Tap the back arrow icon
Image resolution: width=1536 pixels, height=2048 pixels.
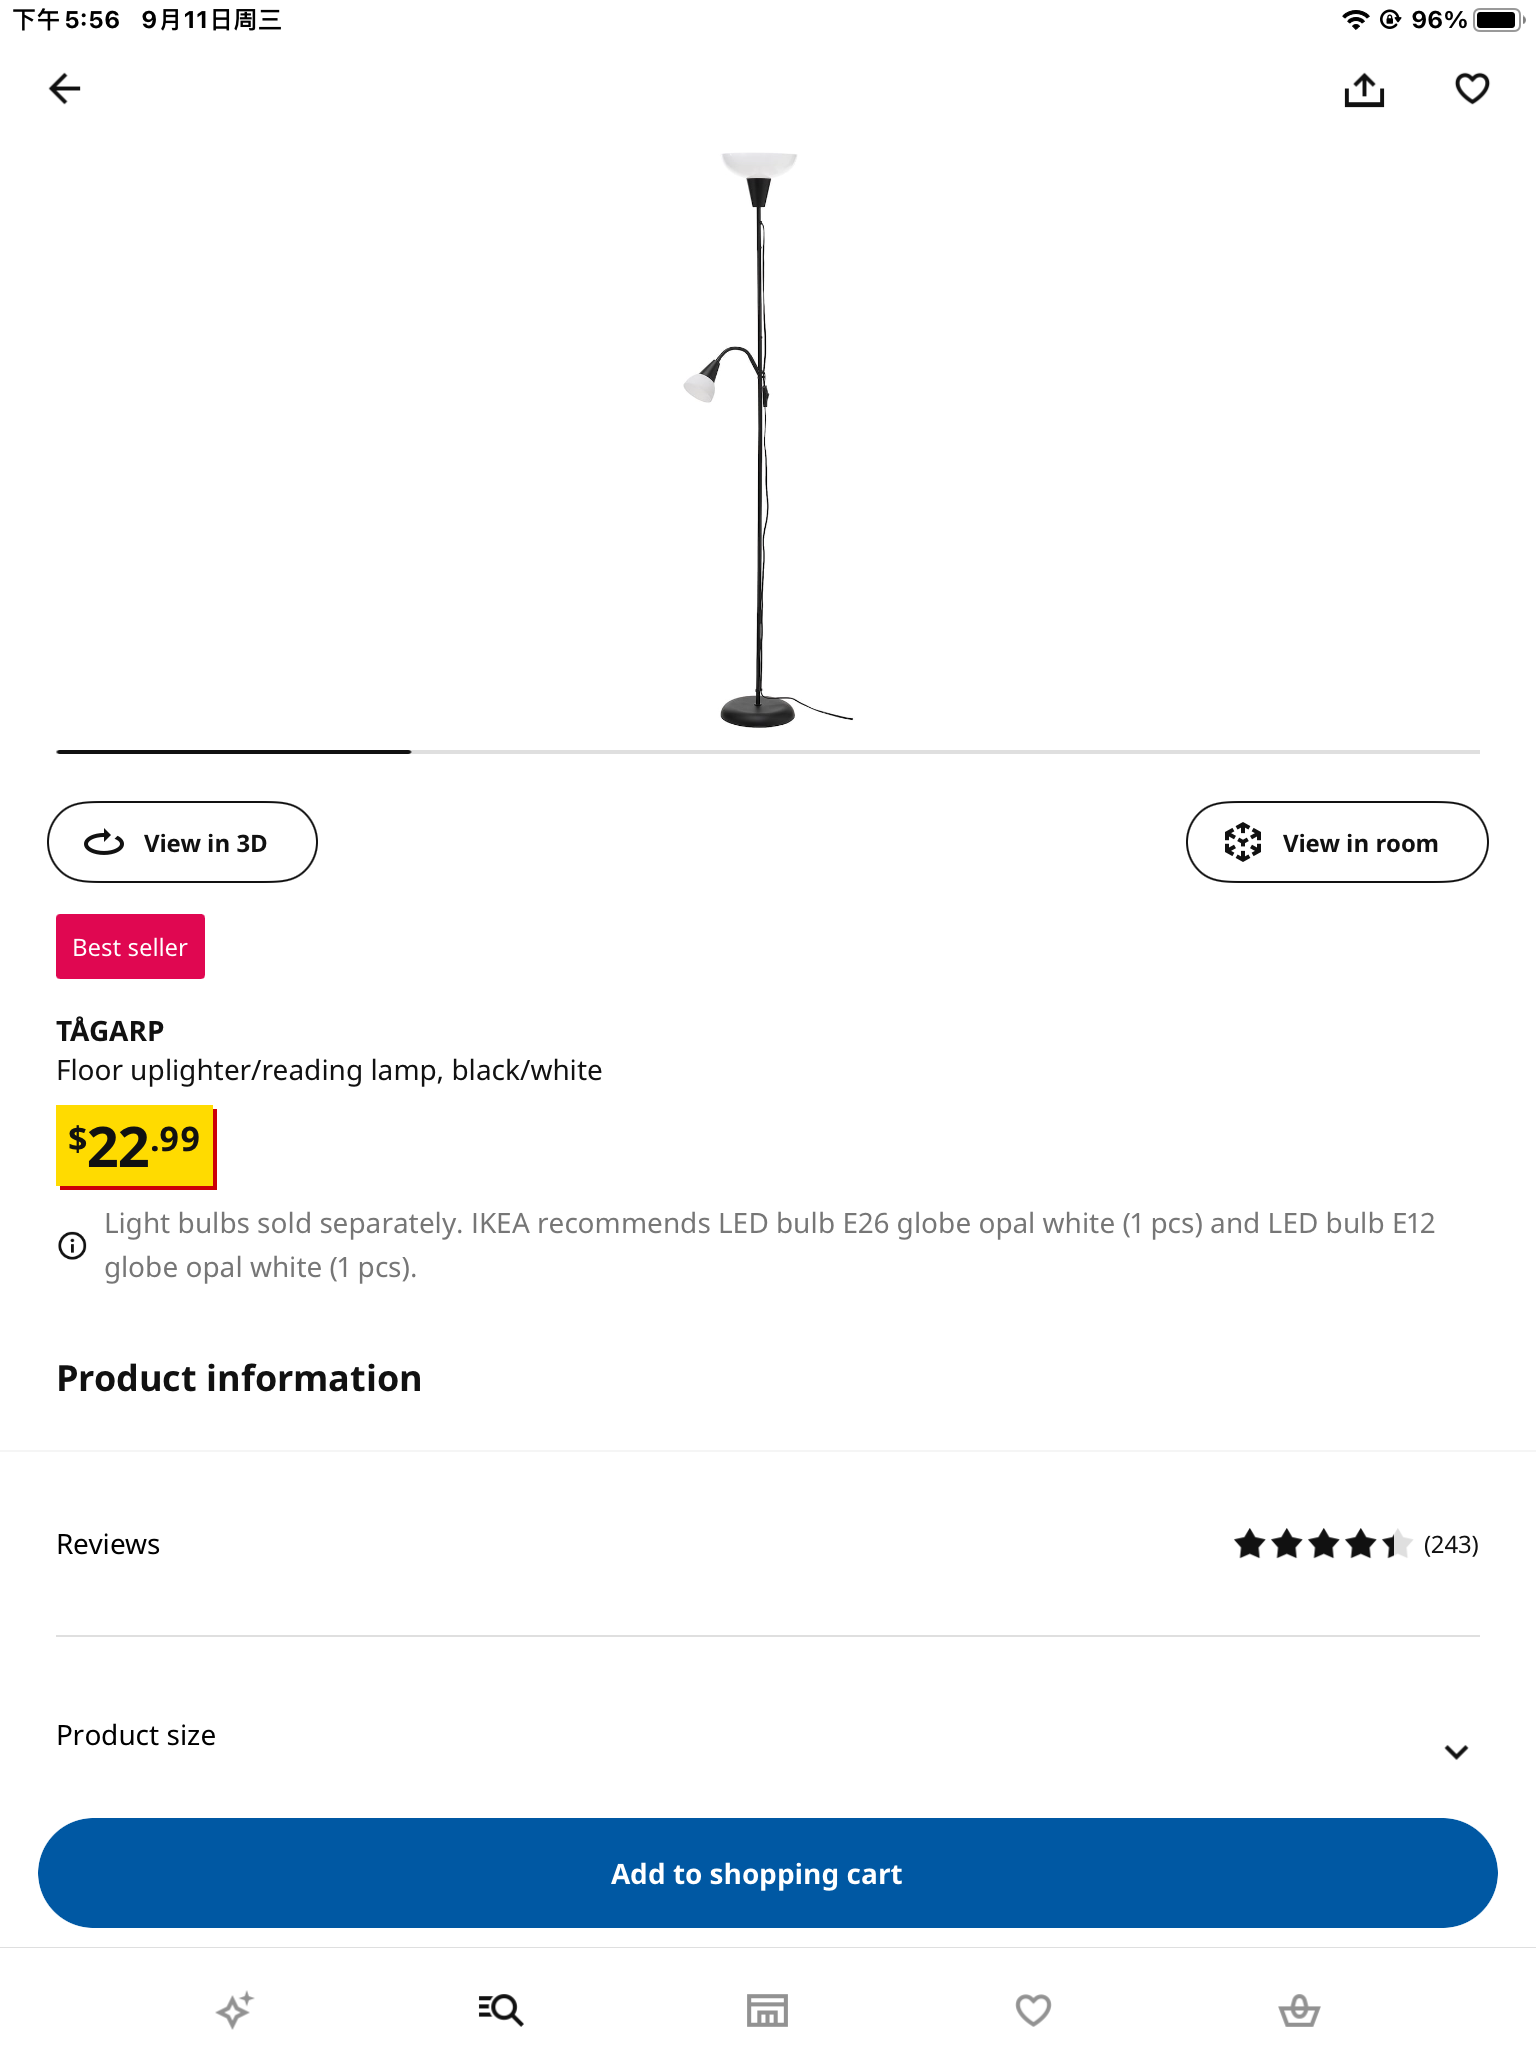(65, 89)
